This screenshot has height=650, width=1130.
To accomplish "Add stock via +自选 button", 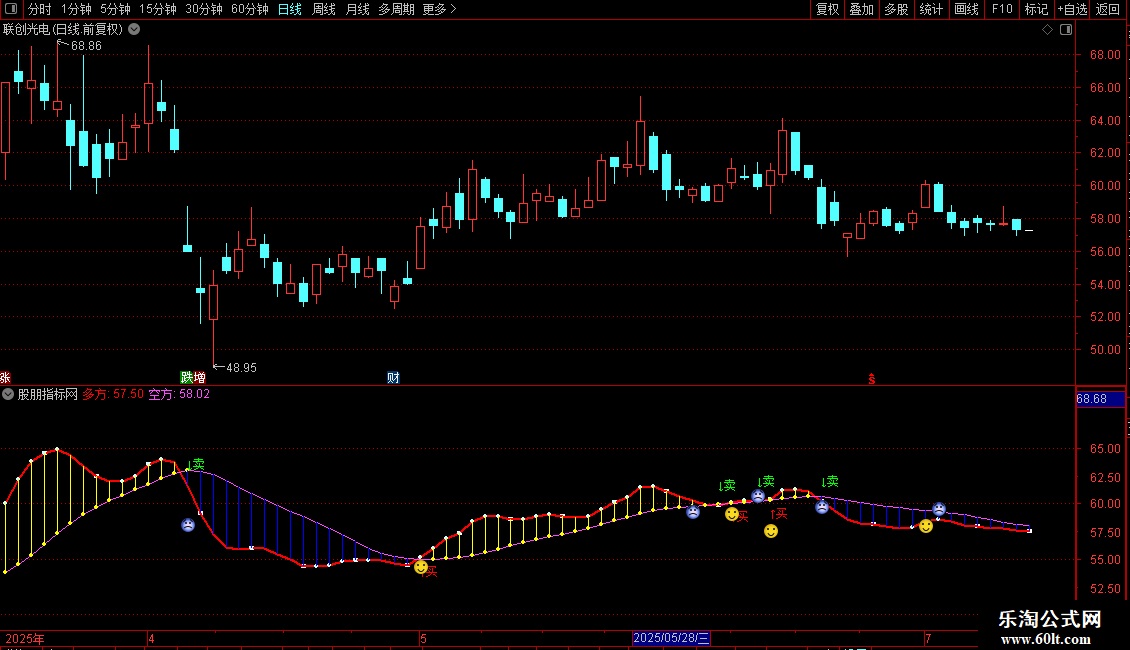I will (1072, 9).
